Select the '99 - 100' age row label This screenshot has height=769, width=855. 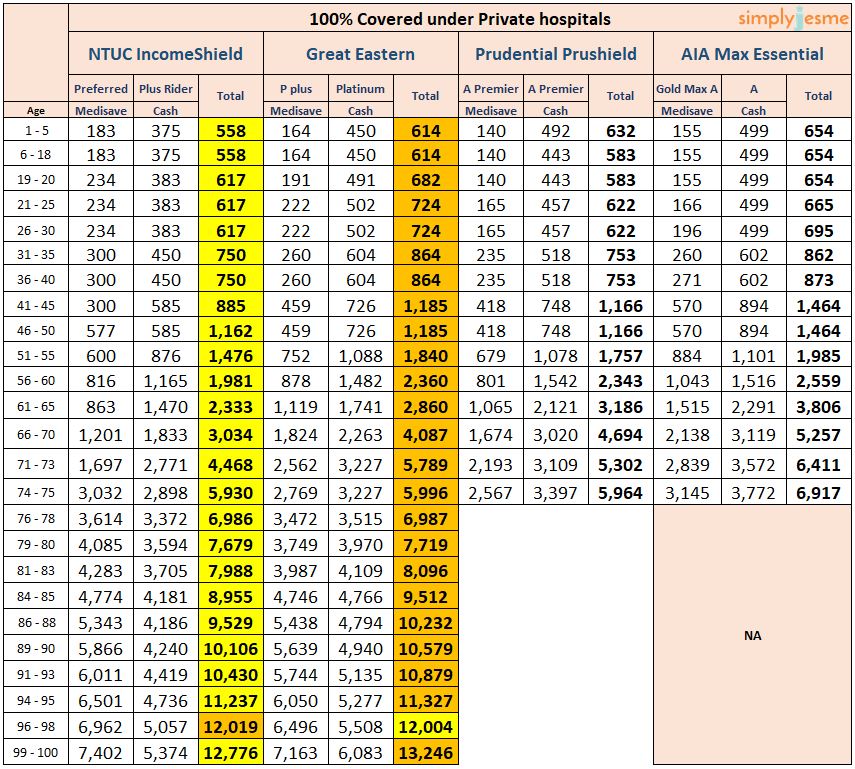(x=36, y=753)
